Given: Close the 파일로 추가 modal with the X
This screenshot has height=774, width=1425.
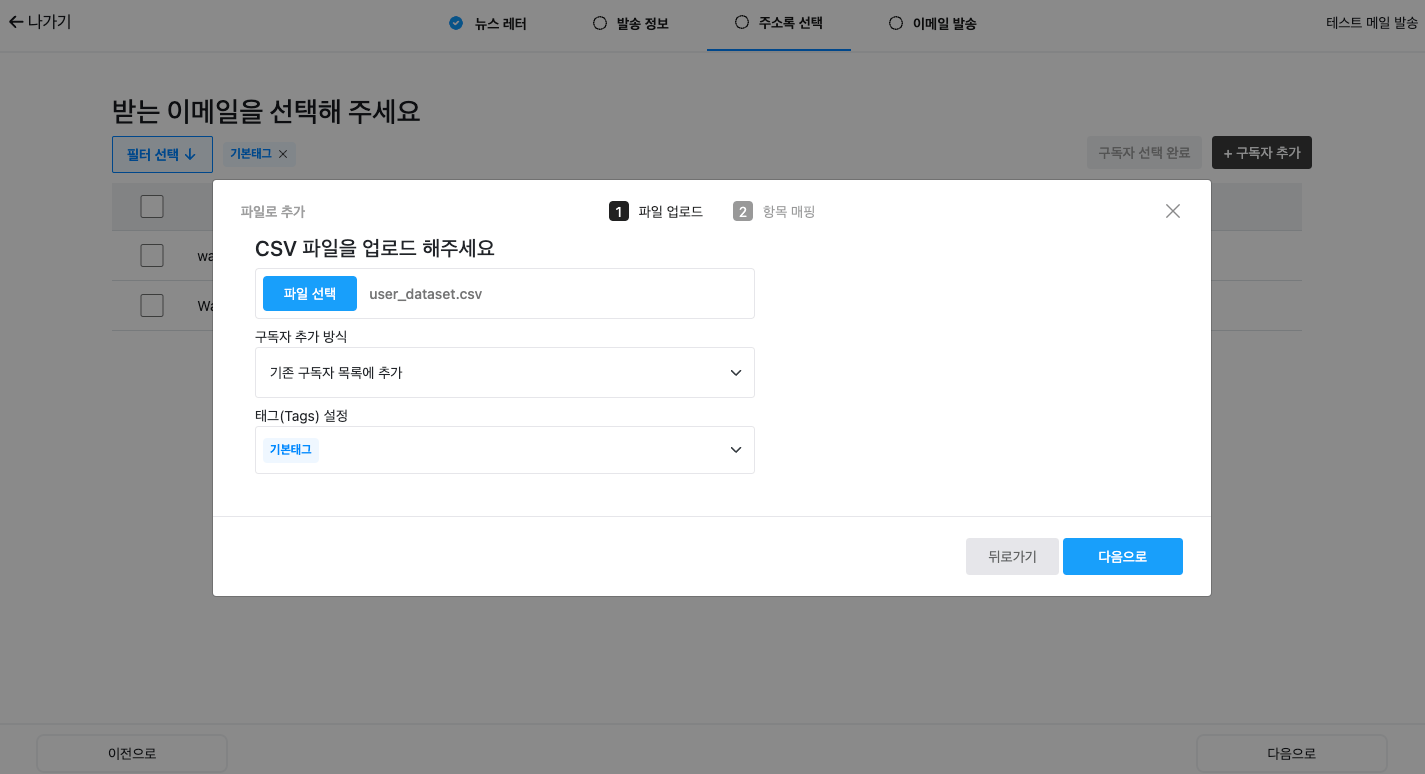Looking at the screenshot, I should (1172, 211).
